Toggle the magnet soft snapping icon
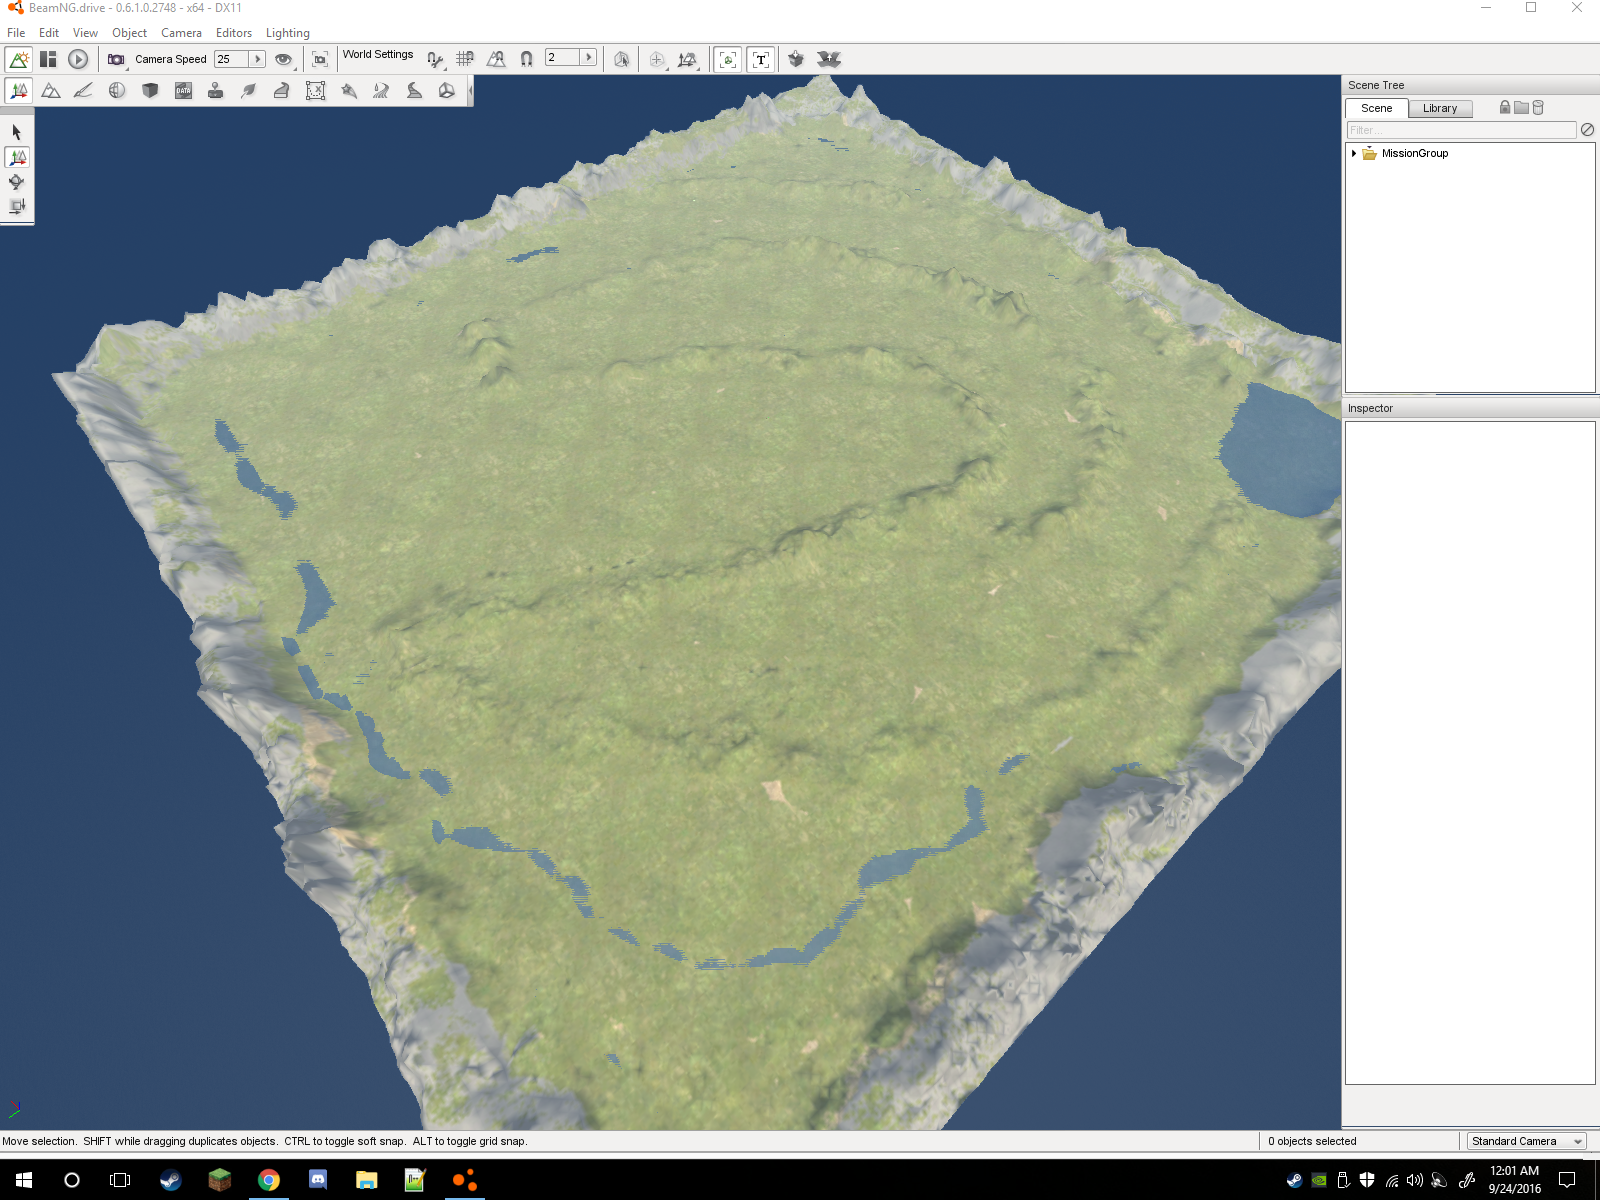Viewport: 1600px width, 1200px height. 526,59
